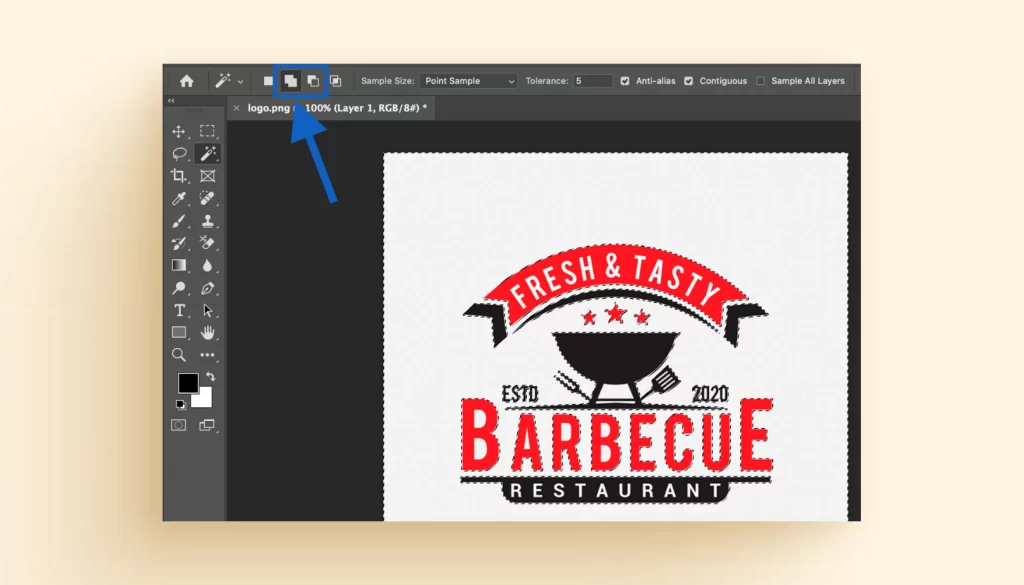Select the Brush tool
This screenshot has width=1024, height=585.
[x=179, y=221]
